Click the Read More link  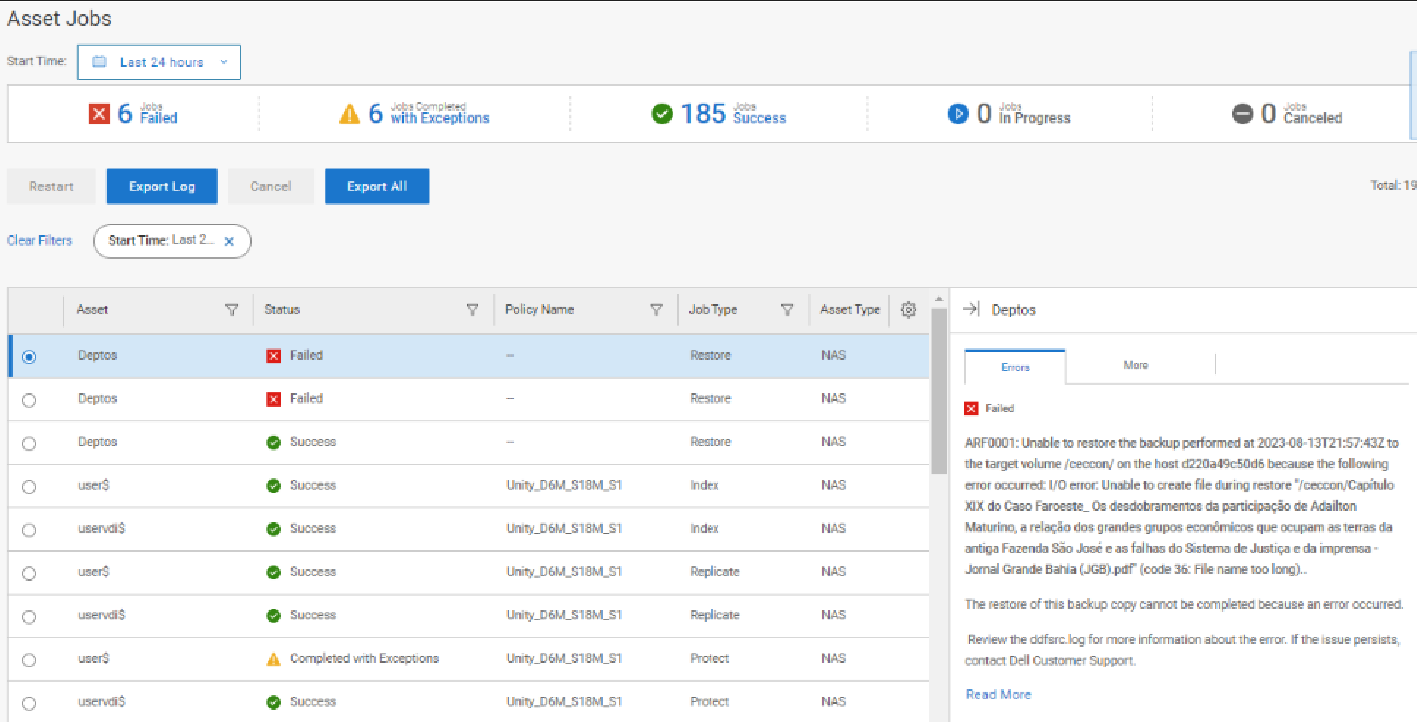point(998,694)
